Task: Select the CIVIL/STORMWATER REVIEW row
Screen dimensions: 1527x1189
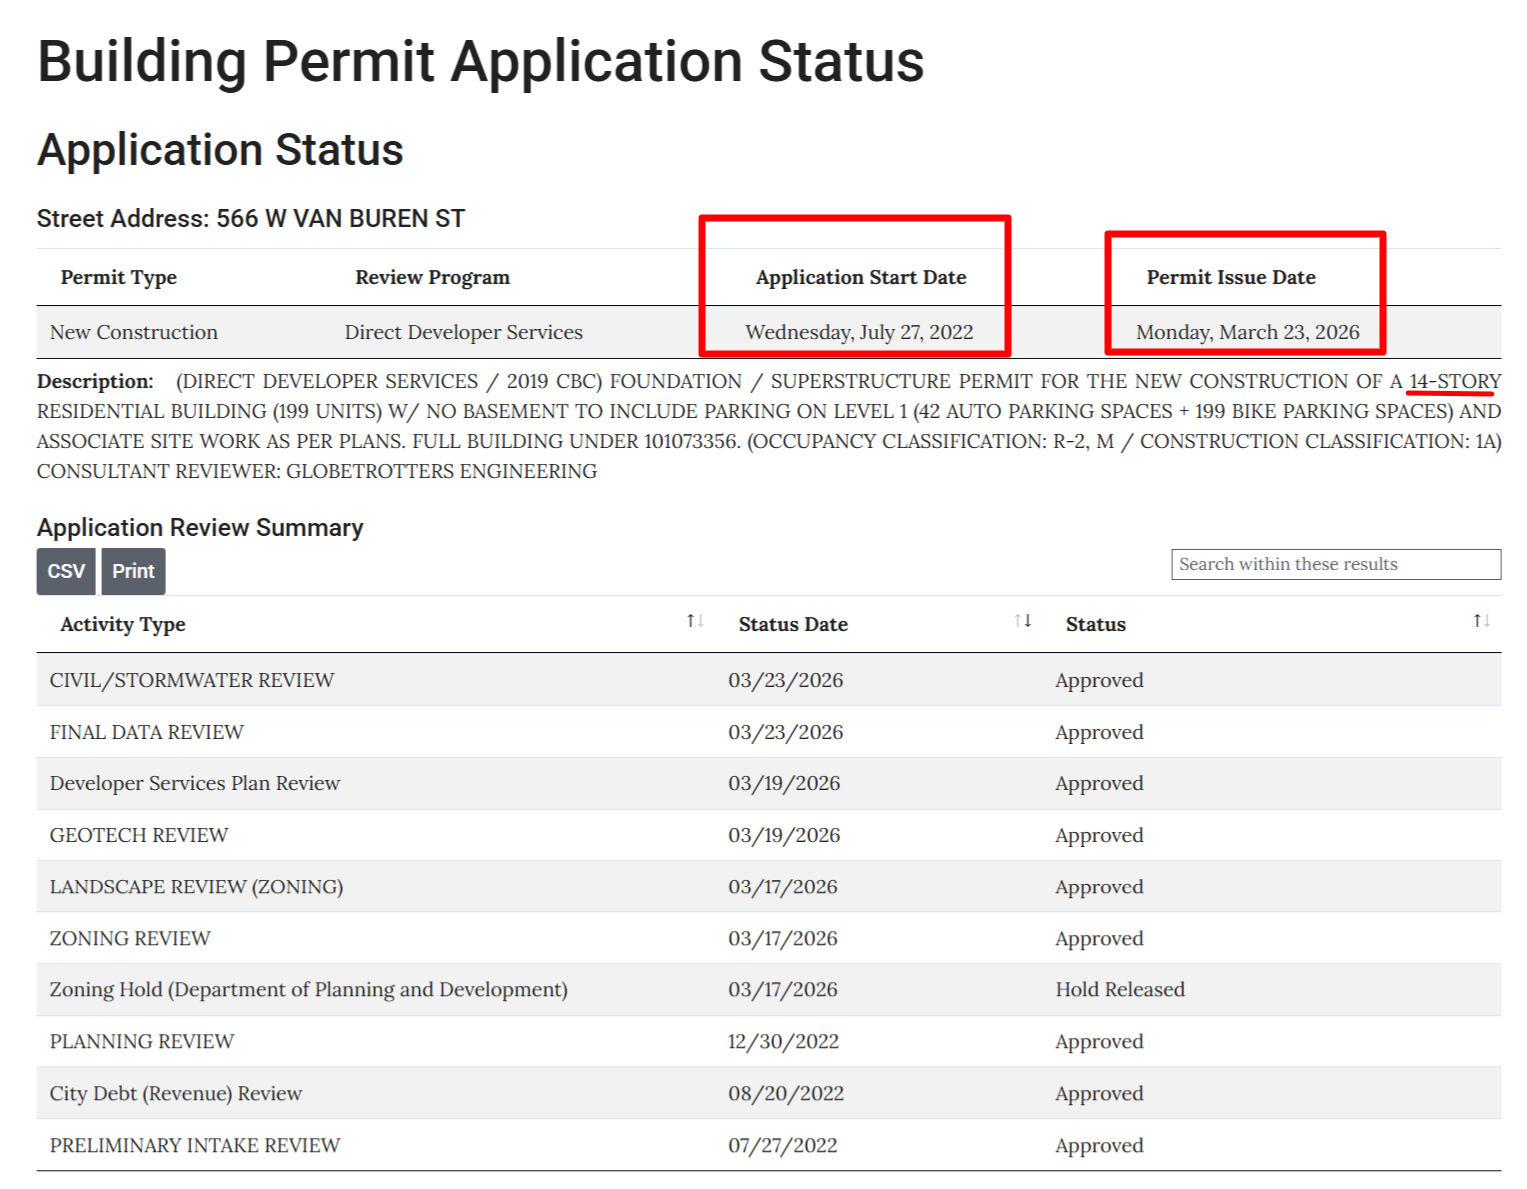Action: pos(192,680)
